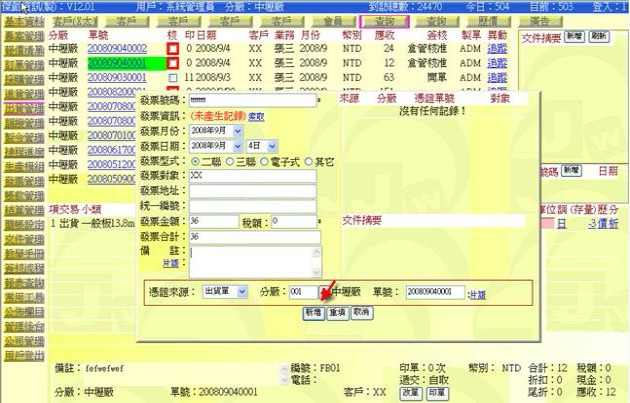Click the branch lookup button beside 001
This screenshot has height=403, width=630.
323,292
